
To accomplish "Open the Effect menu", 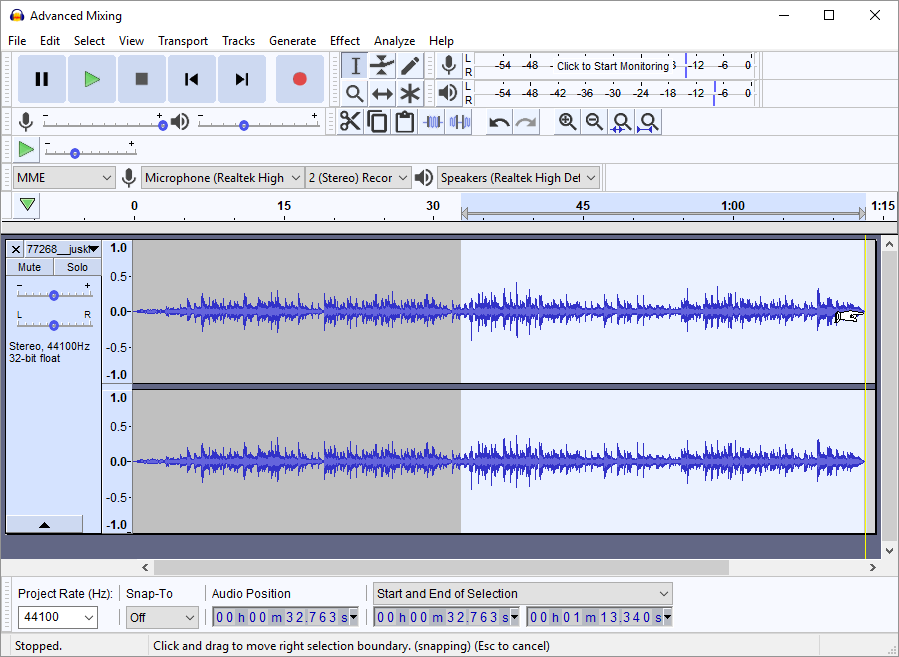I will pyautogui.click(x=344, y=41).
